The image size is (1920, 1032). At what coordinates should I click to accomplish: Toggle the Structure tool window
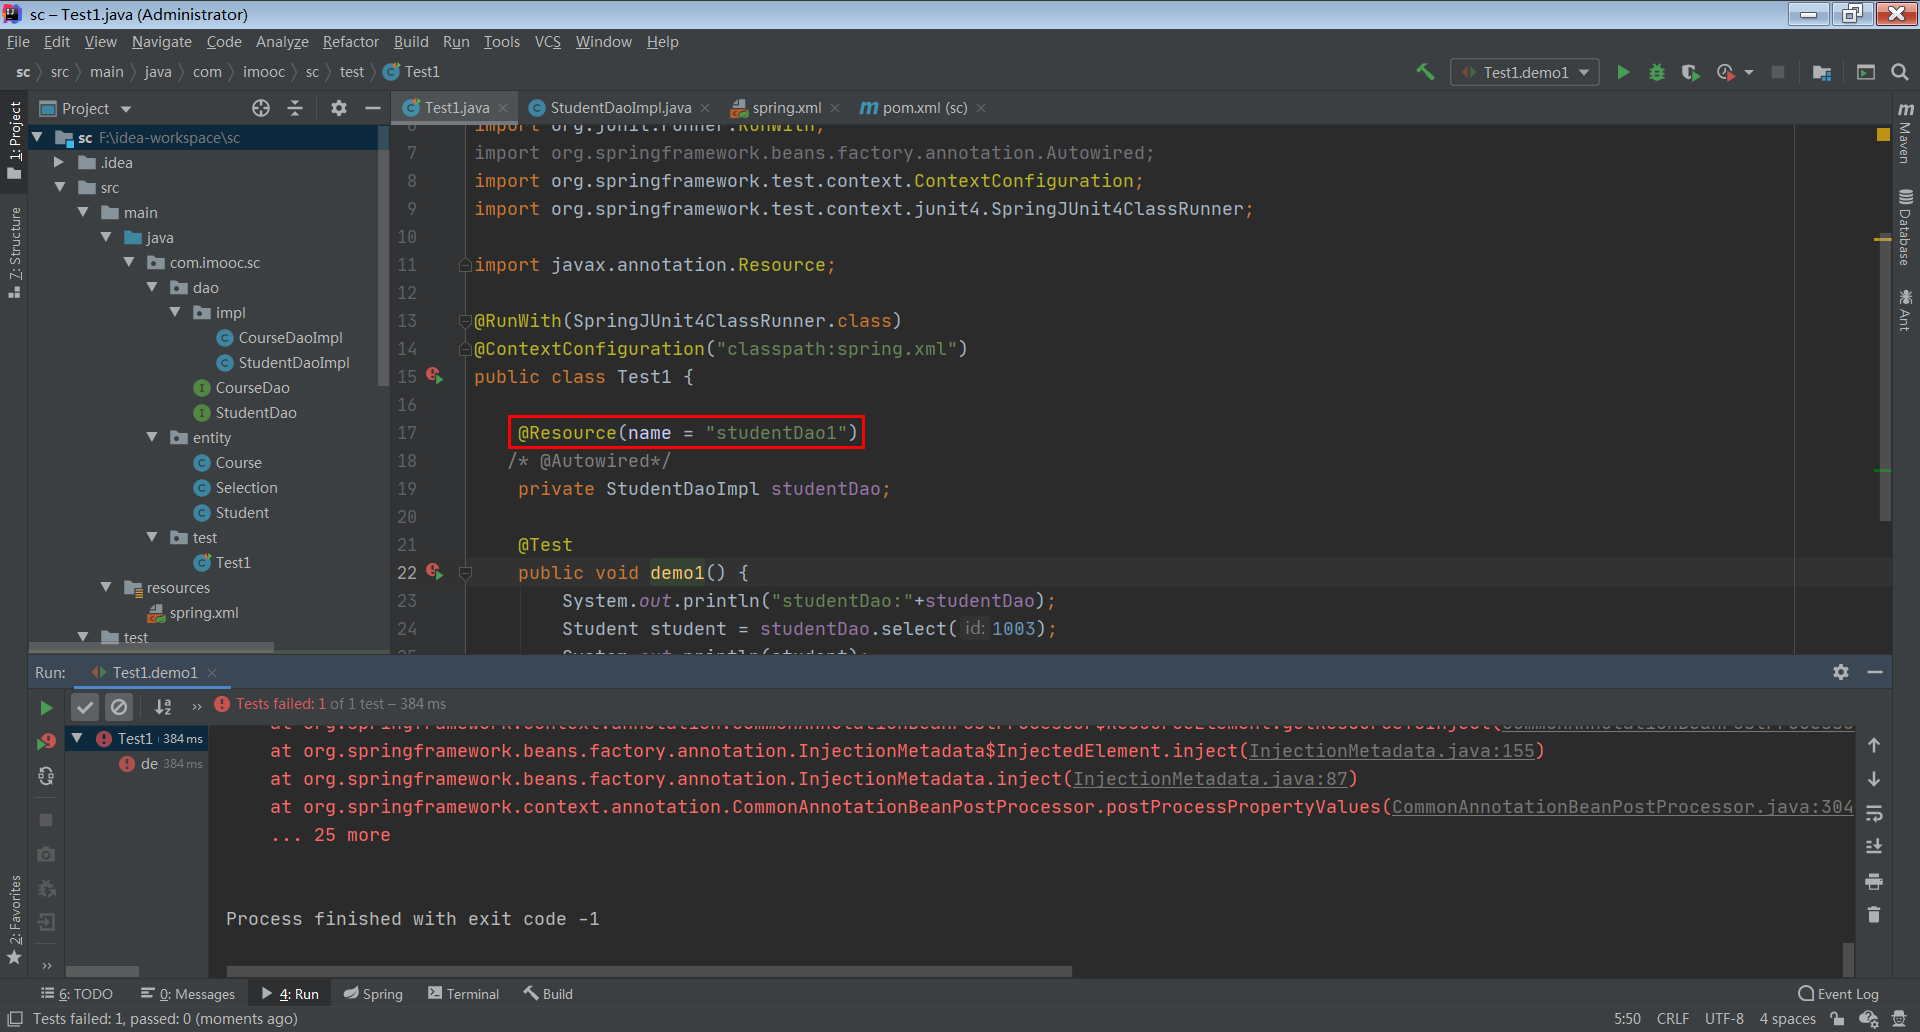point(14,252)
